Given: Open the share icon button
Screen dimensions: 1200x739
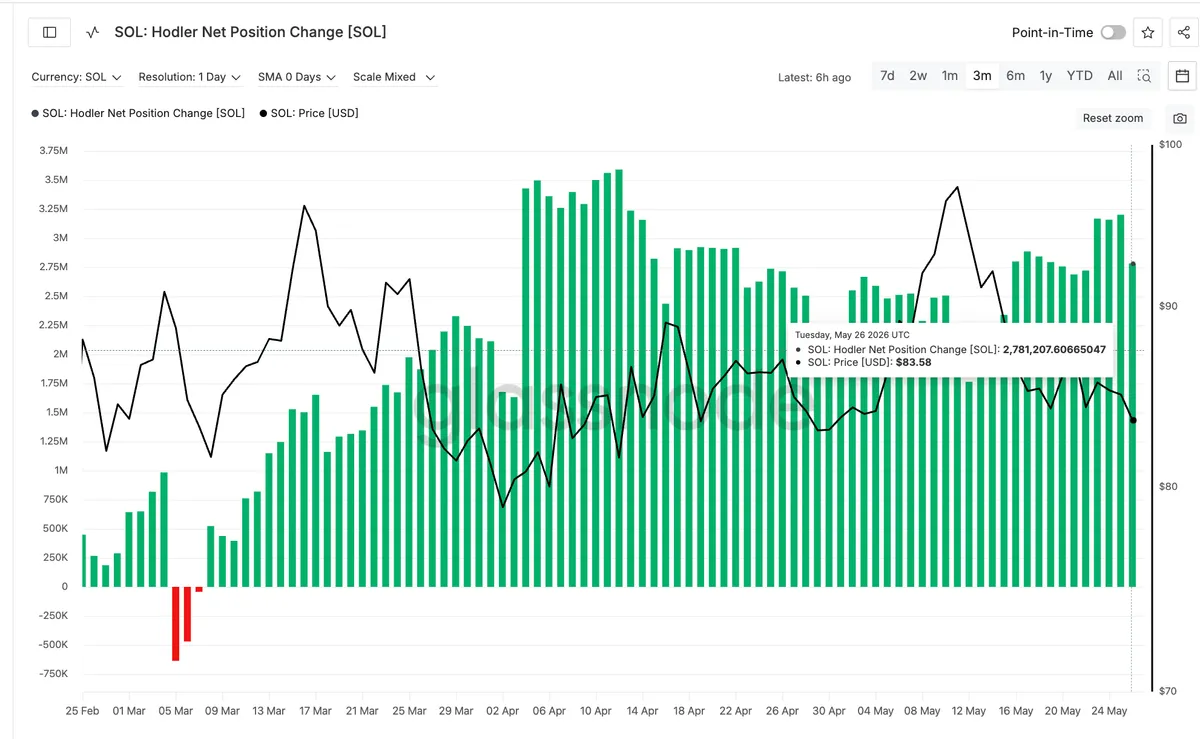Looking at the screenshot, I should (1184, 33).
